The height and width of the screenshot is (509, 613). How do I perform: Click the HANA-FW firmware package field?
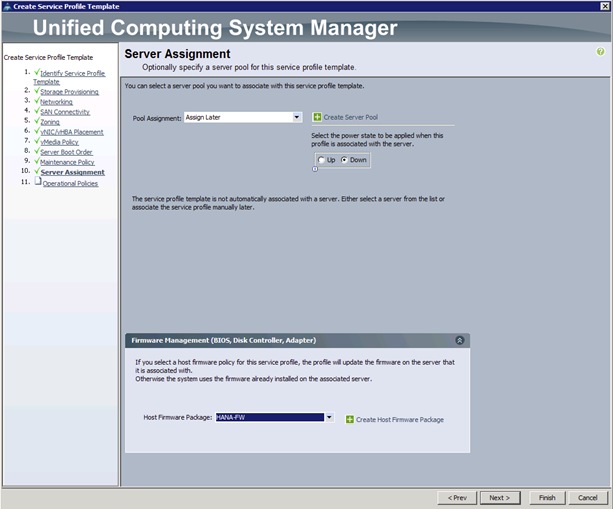coord(270,417)
